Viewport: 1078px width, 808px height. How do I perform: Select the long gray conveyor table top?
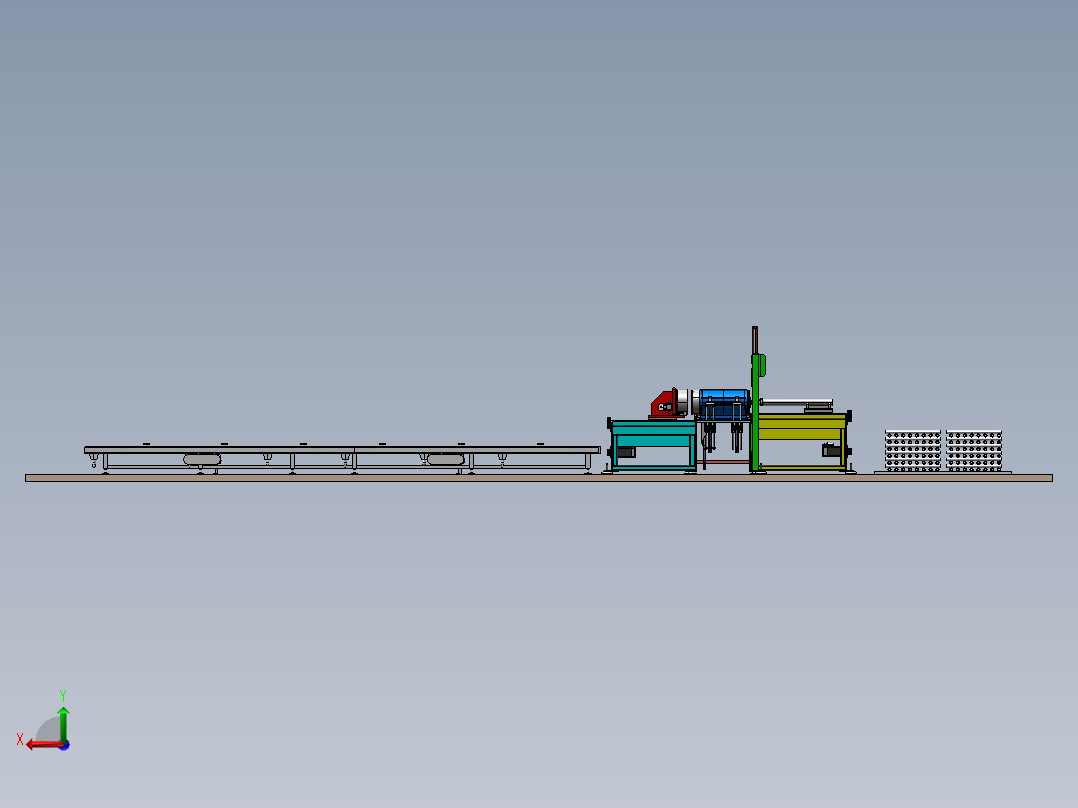tap(342, 450)
